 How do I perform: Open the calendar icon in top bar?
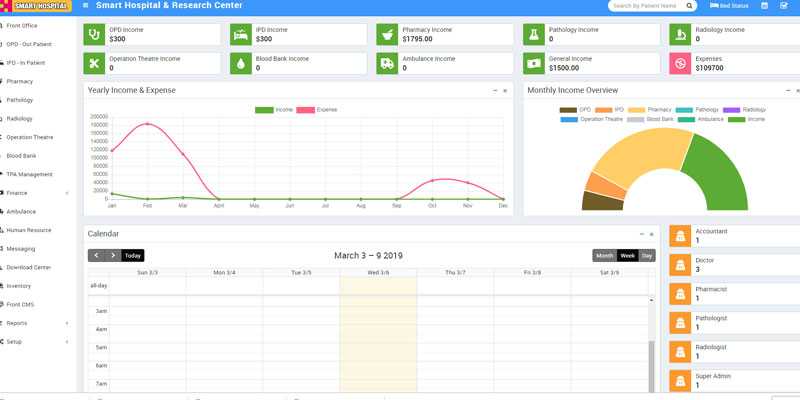click(765, 6)
